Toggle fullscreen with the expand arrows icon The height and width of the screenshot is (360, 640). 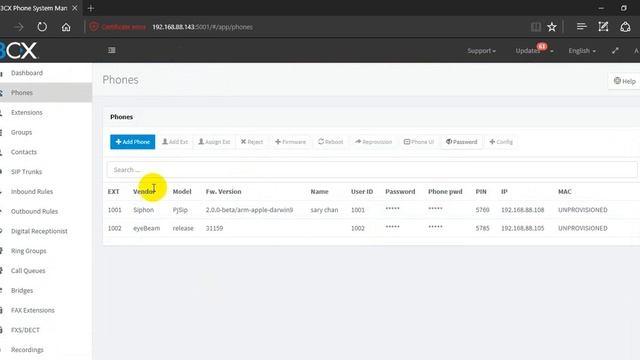[615, 51]
